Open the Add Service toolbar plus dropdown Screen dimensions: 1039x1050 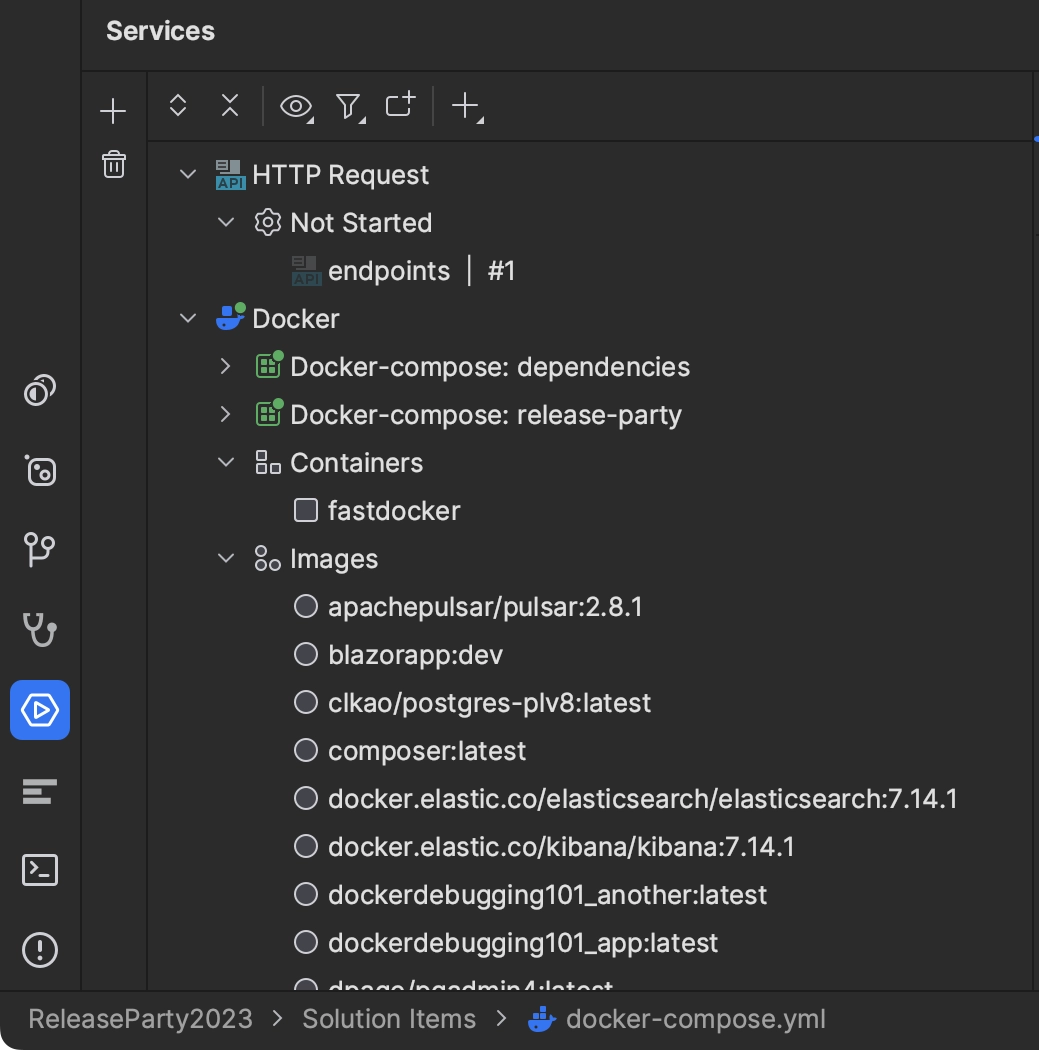click(x=467, y=106)
